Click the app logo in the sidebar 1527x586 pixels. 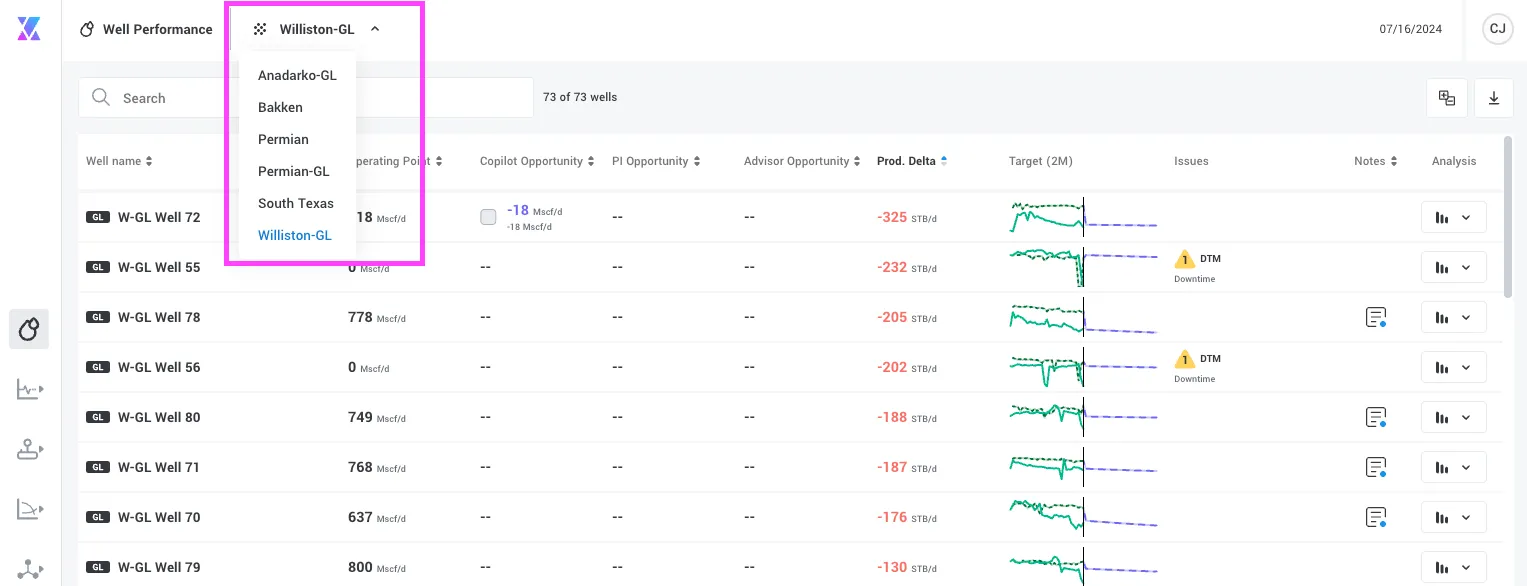[29, 29]
